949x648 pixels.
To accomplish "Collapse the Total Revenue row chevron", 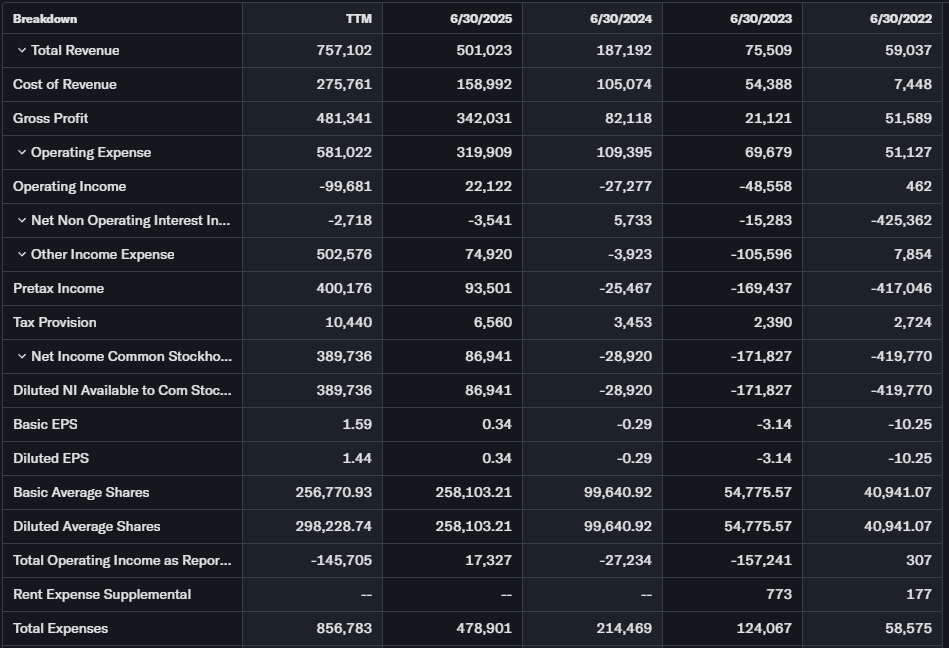I will pos(22,51).
